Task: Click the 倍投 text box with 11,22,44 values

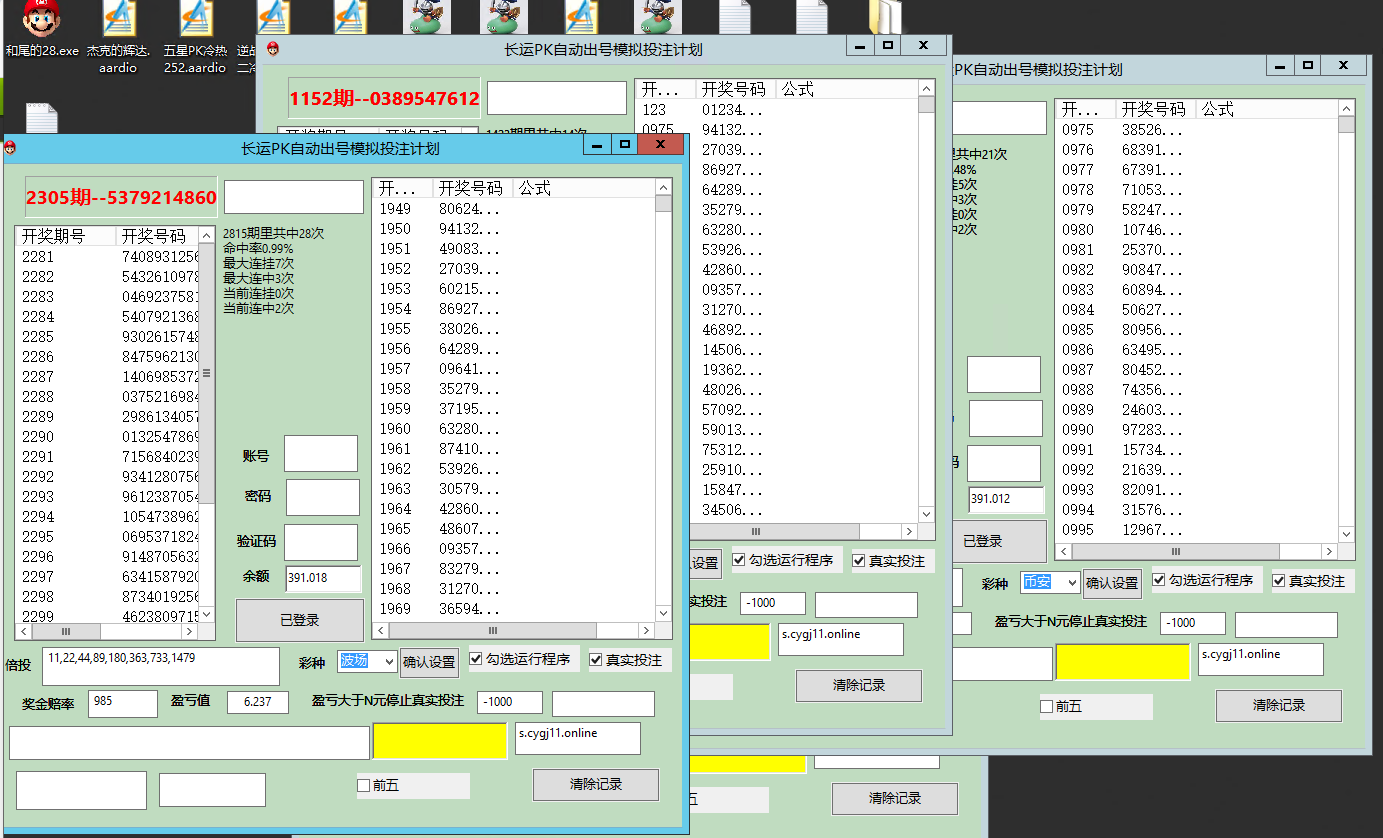Action: click(x=160, y=666)
